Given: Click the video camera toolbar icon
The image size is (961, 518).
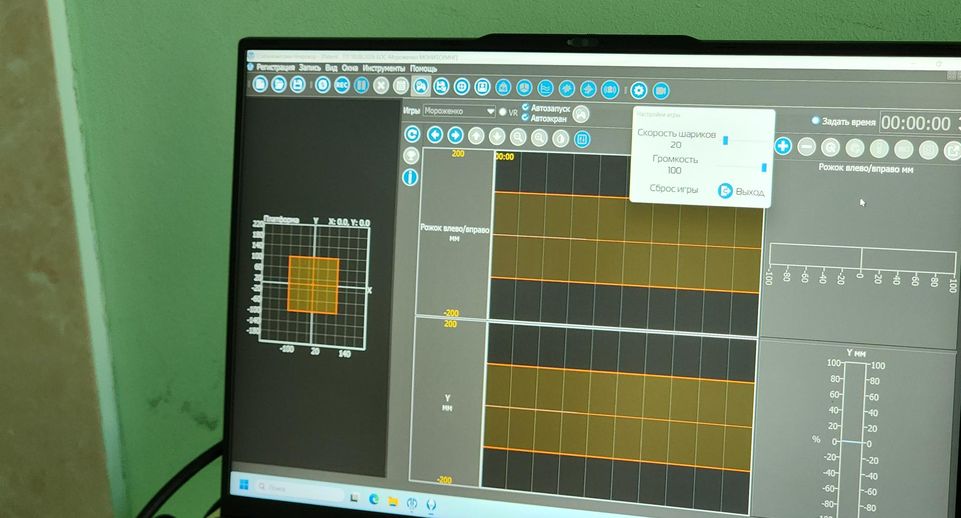Looking at the screenshot, I should point(660,91).
